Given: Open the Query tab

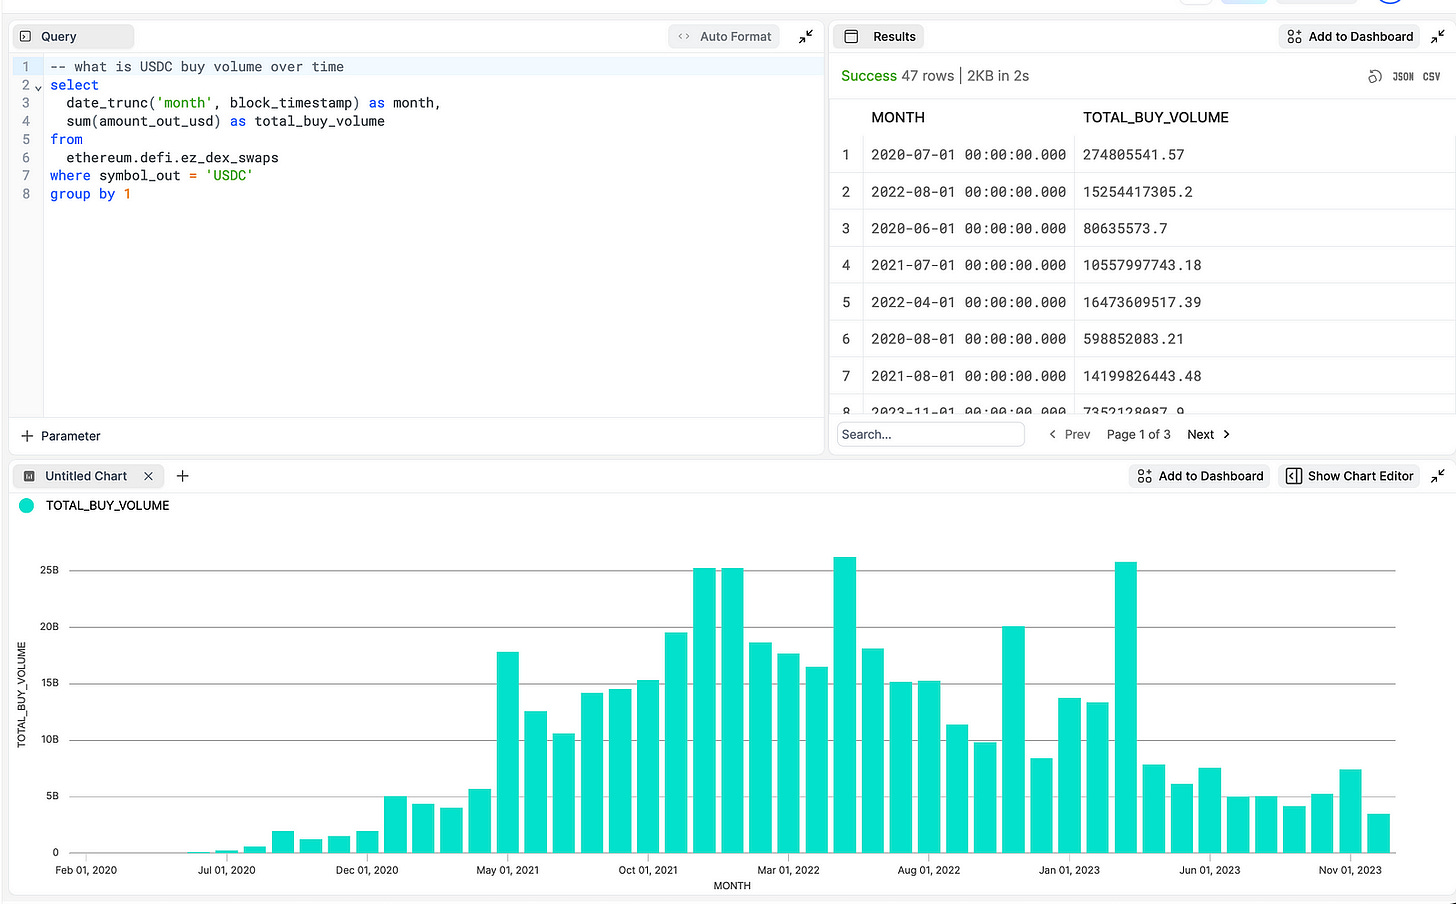Looking at the screenshot, I should click(72, 37).
